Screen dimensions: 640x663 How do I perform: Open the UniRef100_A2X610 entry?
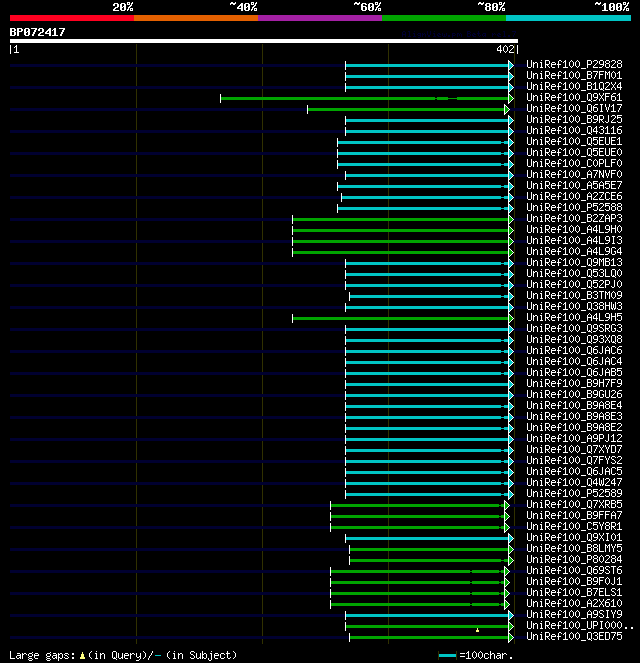[x=574, y=603]
